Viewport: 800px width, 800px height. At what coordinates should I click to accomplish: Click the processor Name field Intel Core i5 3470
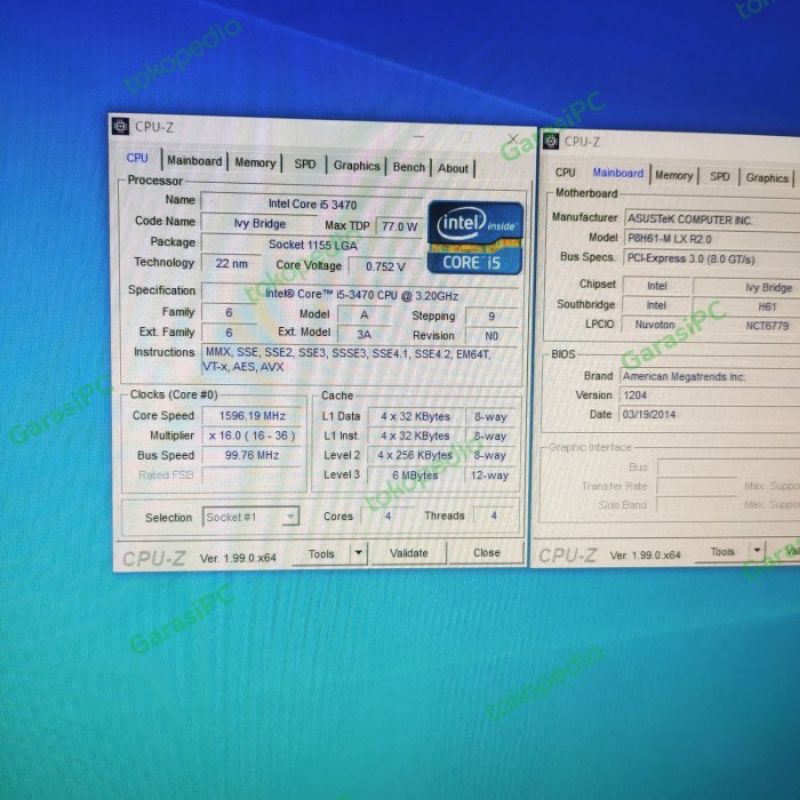pos(312,204)
